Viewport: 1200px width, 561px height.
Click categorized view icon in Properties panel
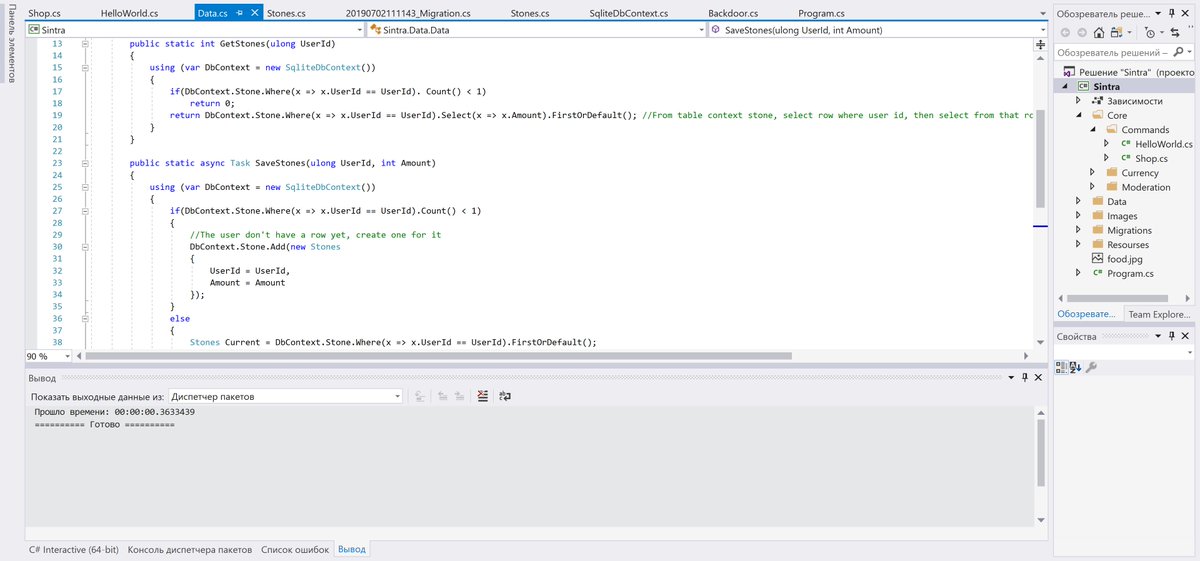pyautogui.click(x=1061, y=368)
